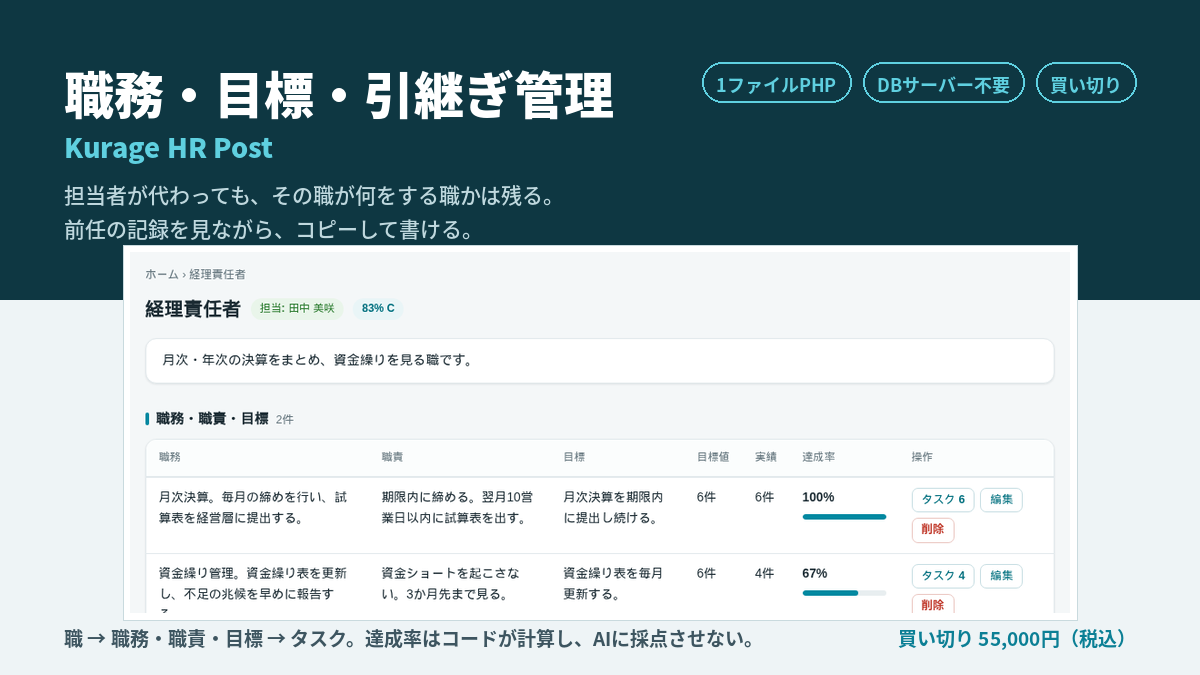Click the 職 → 職務・職責・目標 → タスク caption

[409, 639]
